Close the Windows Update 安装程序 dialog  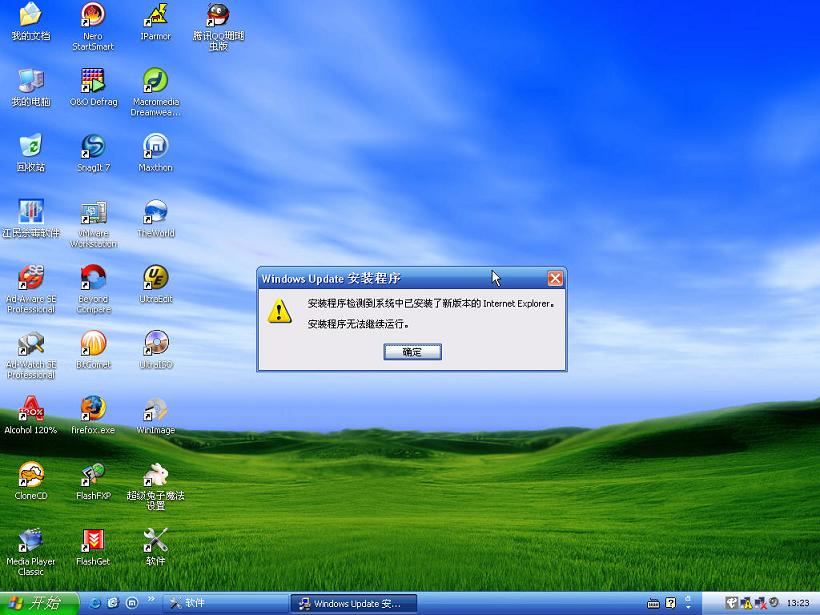click(x=555, y=279)
